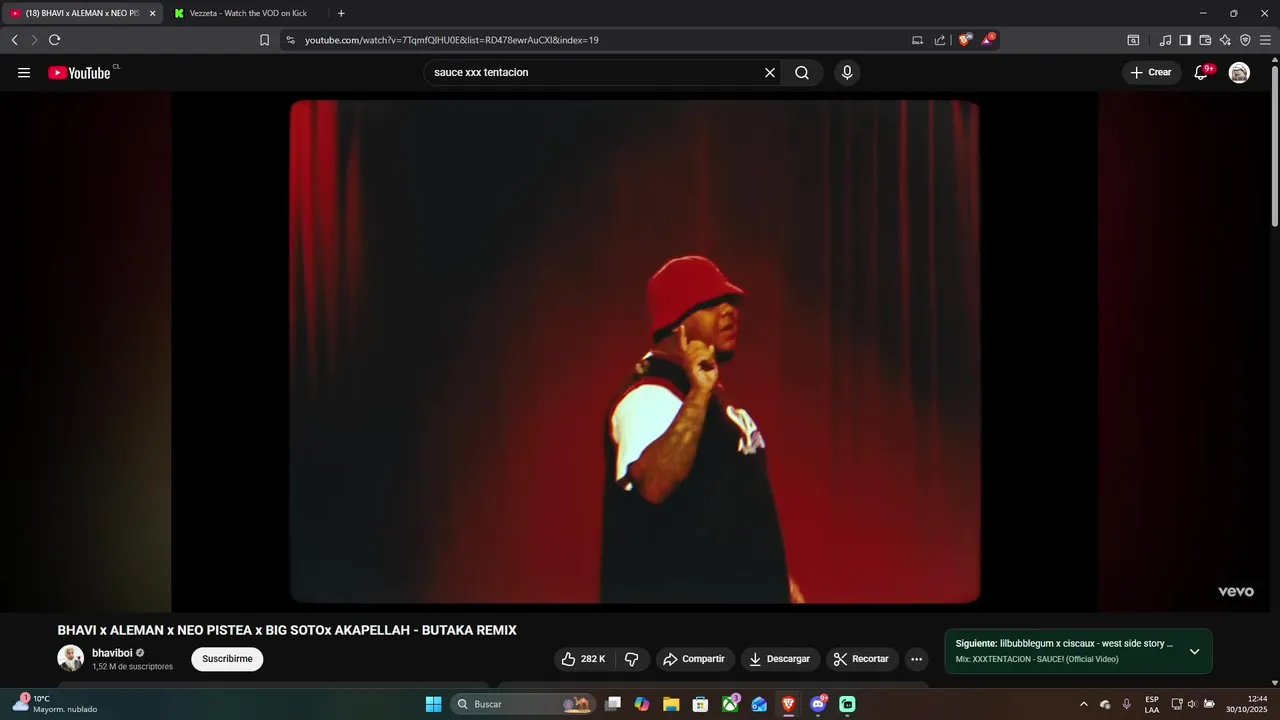Click the taskbar Buscar search box
The height and width of the screenshot is (720, 1280).
(x=522, y=704)
